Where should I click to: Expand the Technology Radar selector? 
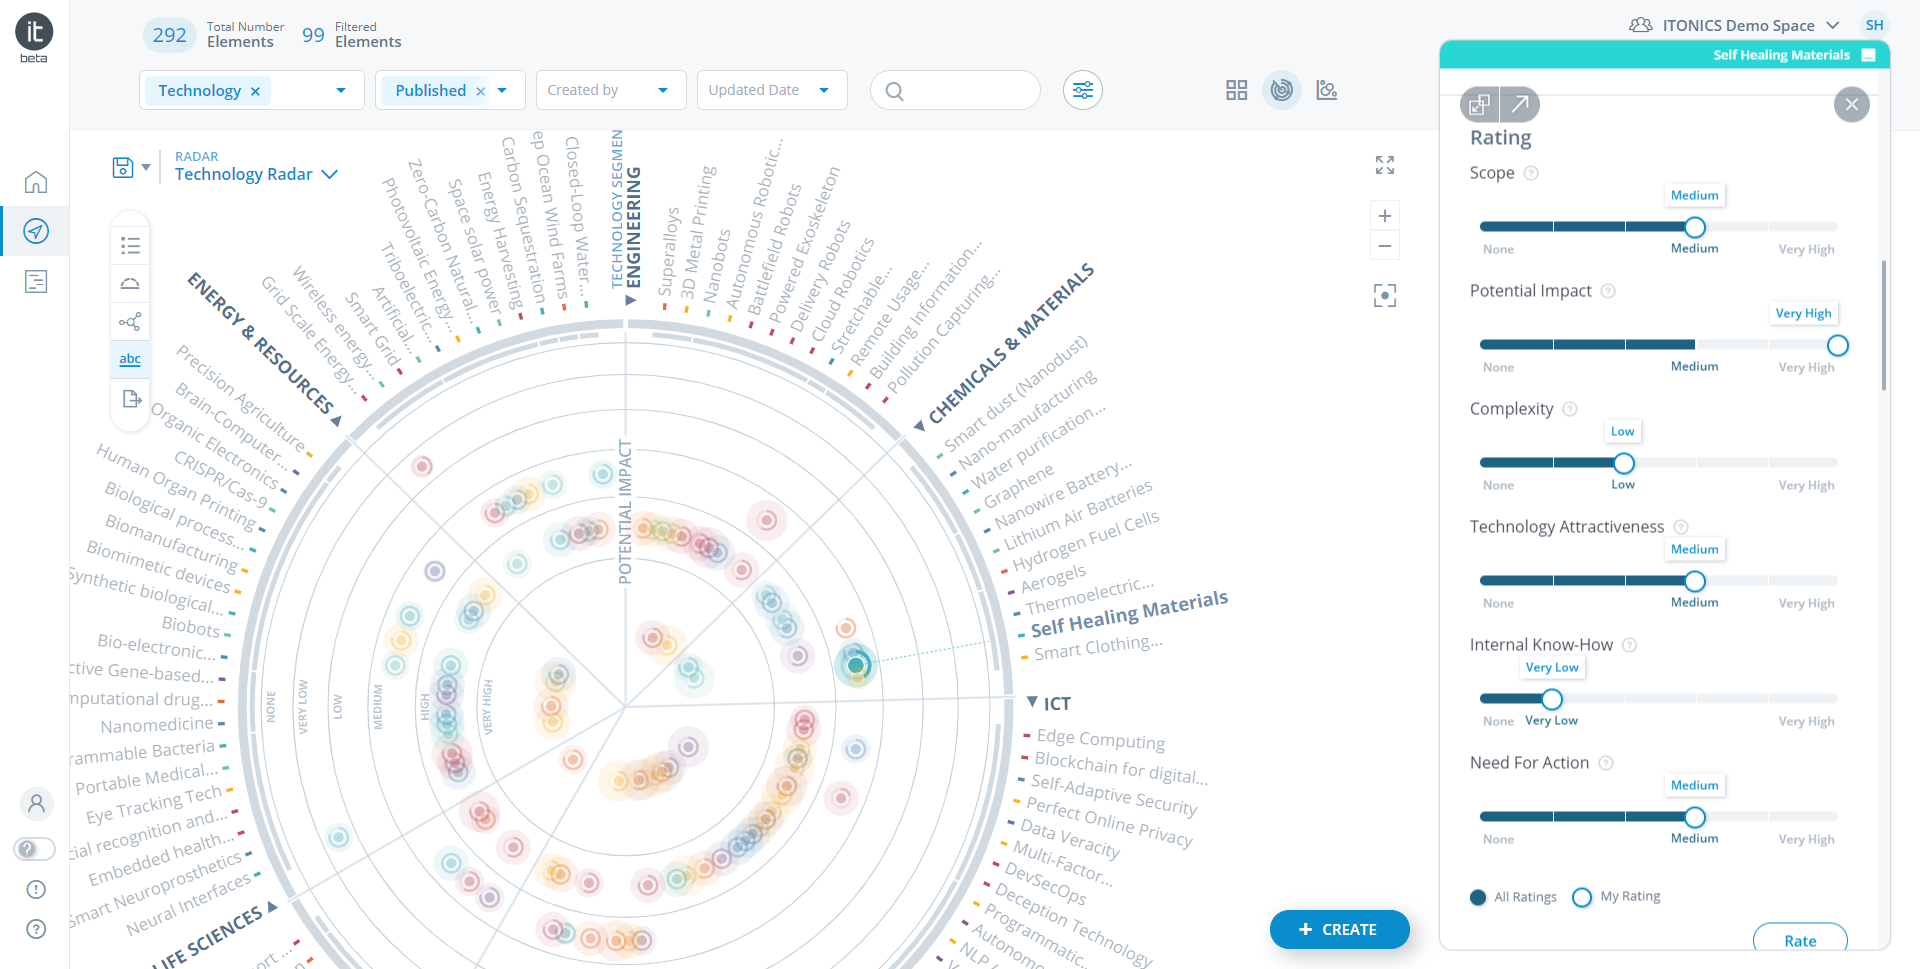[330, 174]
